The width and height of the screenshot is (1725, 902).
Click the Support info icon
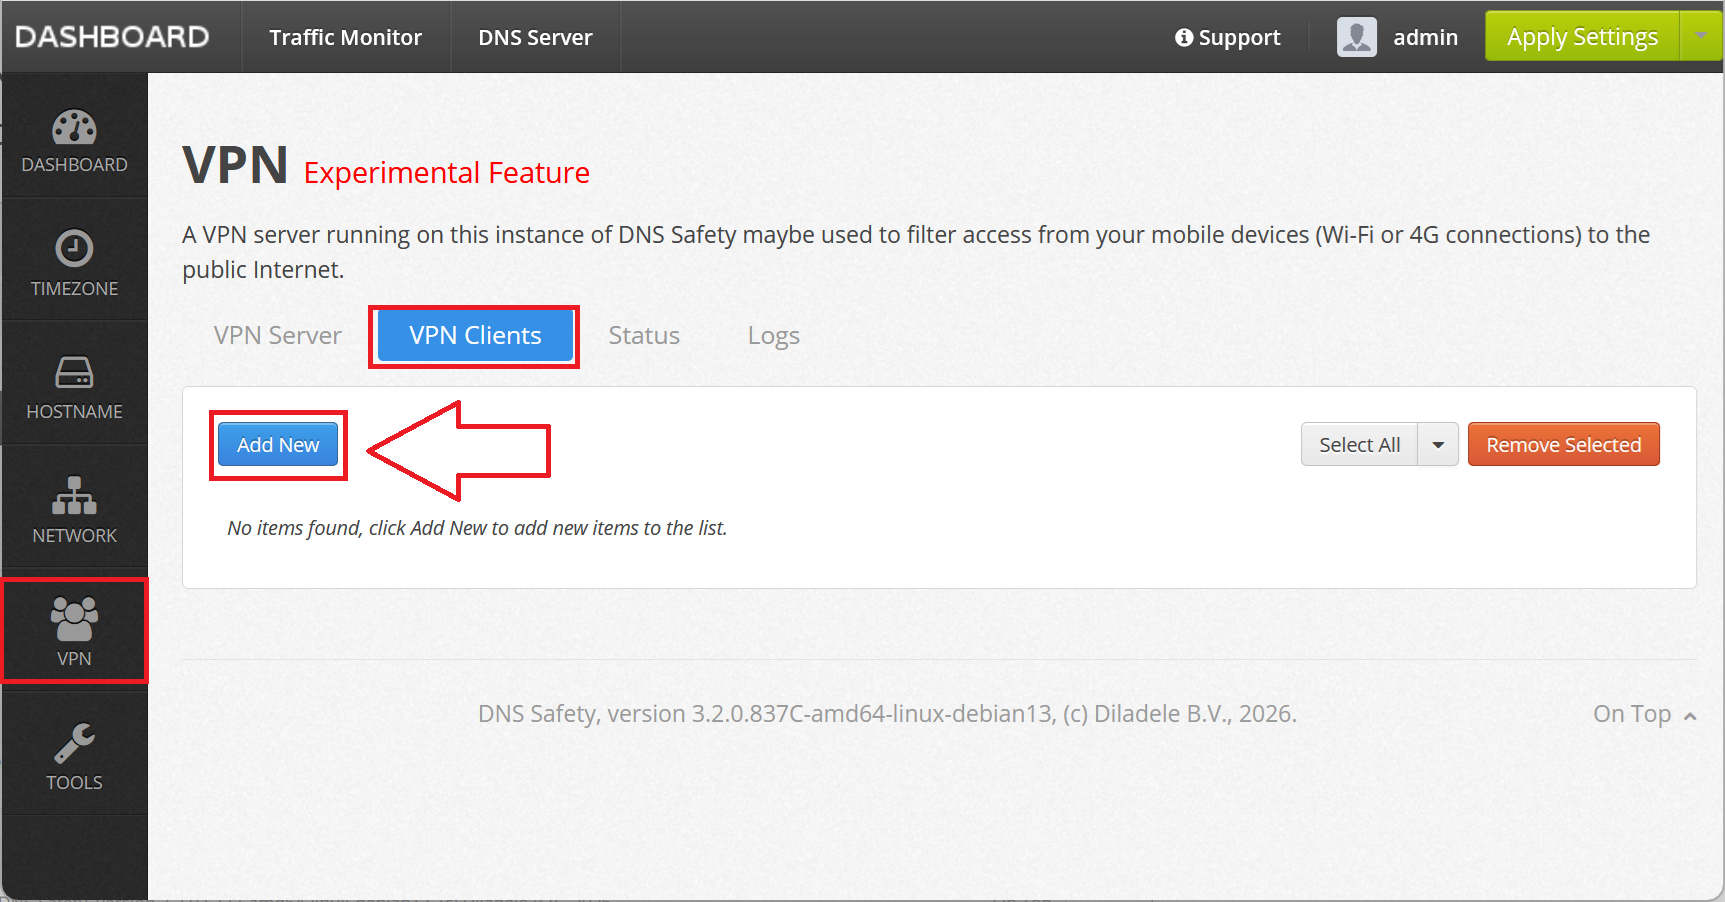point(1184,37)
